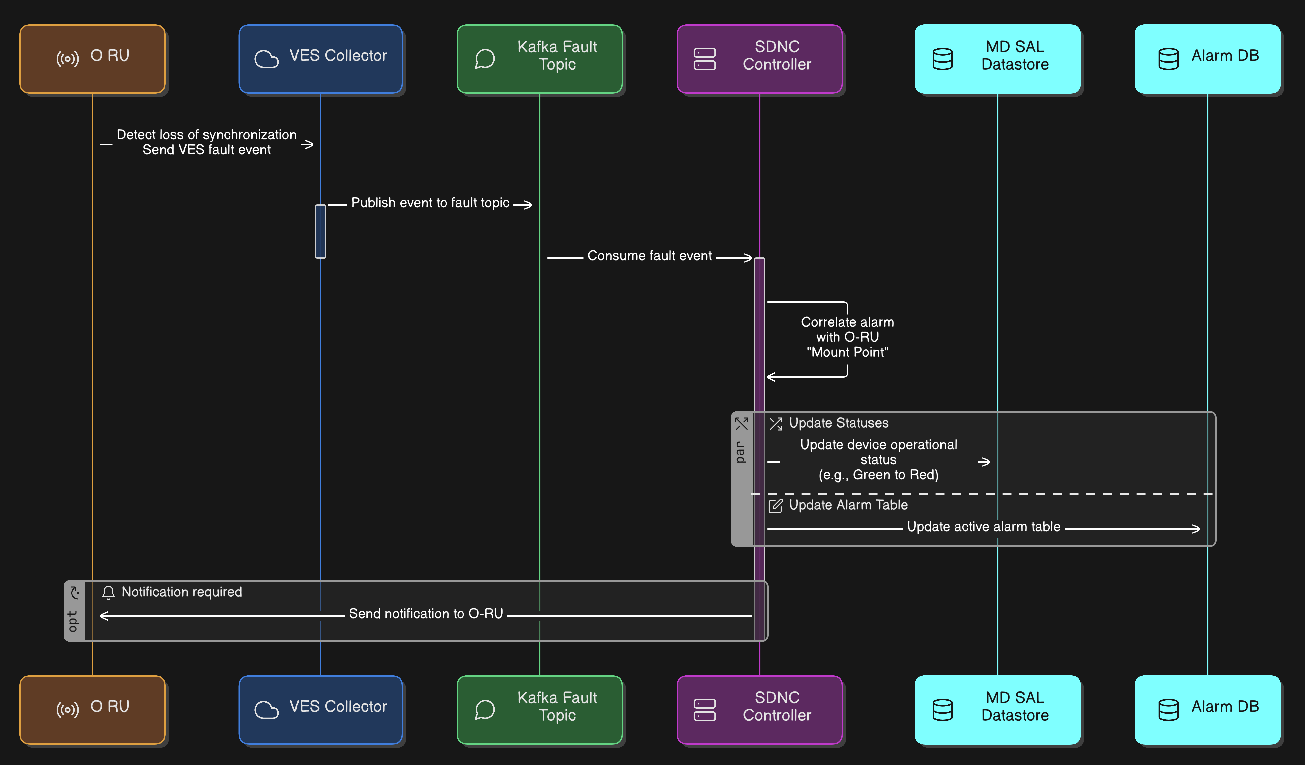
Task: Select the 'Send notification to O-RU' message text
Action: pos(426,614)
